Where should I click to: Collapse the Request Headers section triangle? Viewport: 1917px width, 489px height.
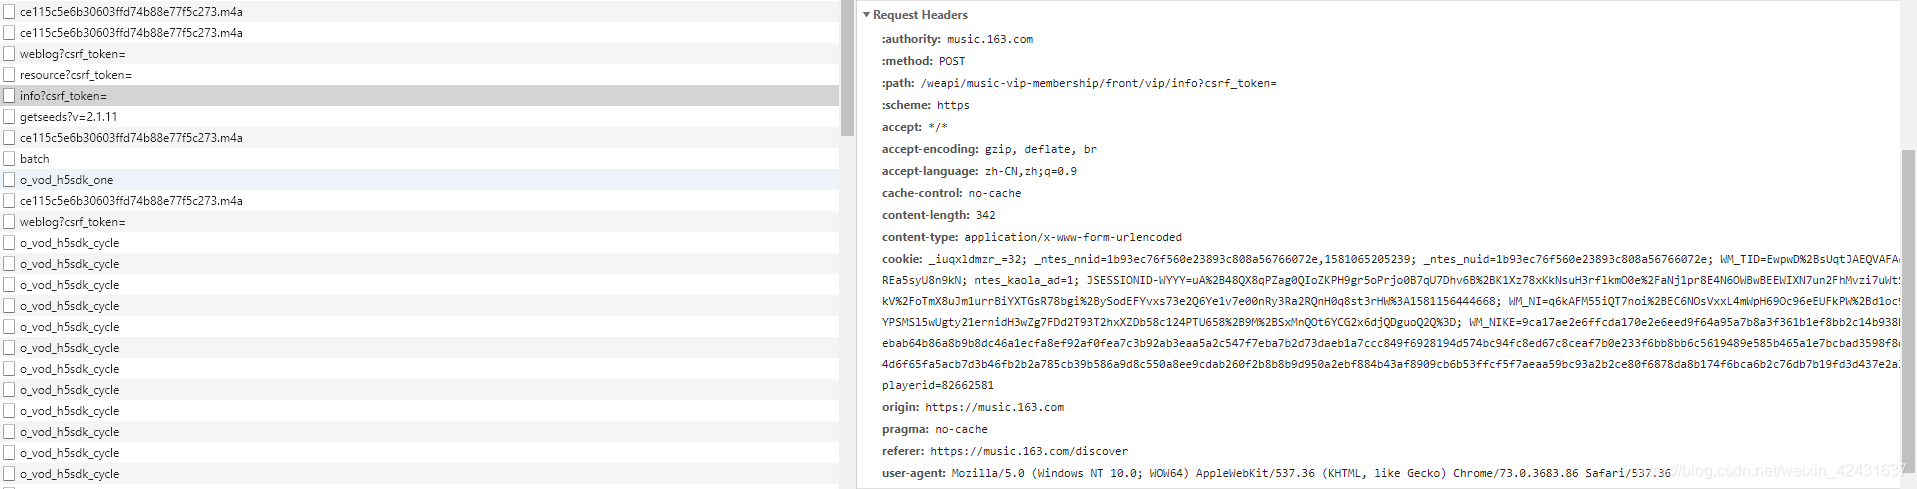(x=866, y=15)
